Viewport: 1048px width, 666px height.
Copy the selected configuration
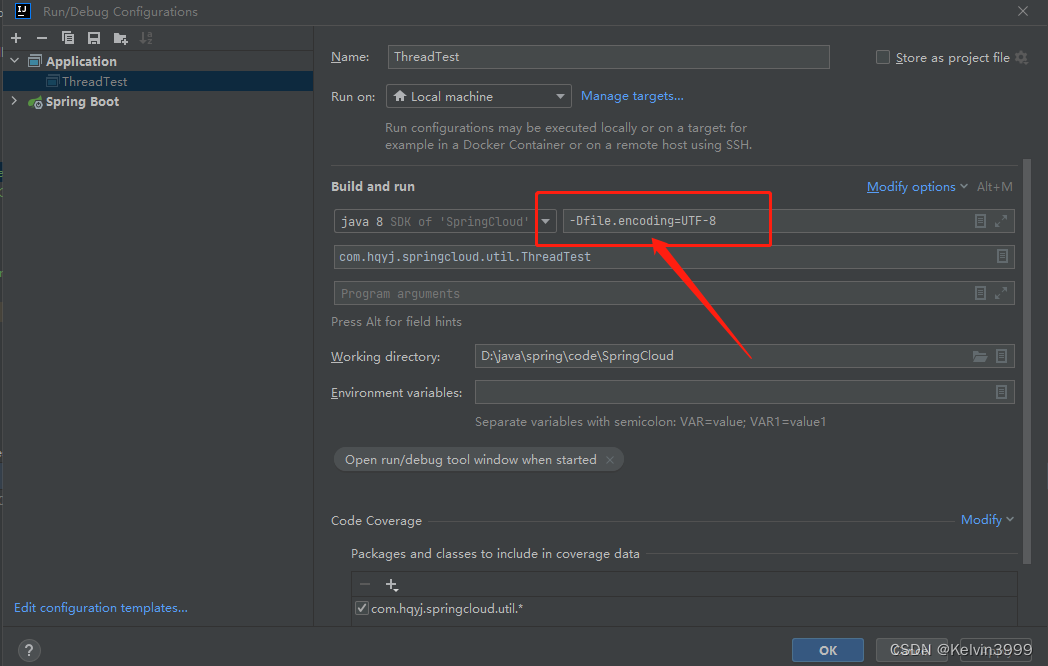[x=68, y=38]
